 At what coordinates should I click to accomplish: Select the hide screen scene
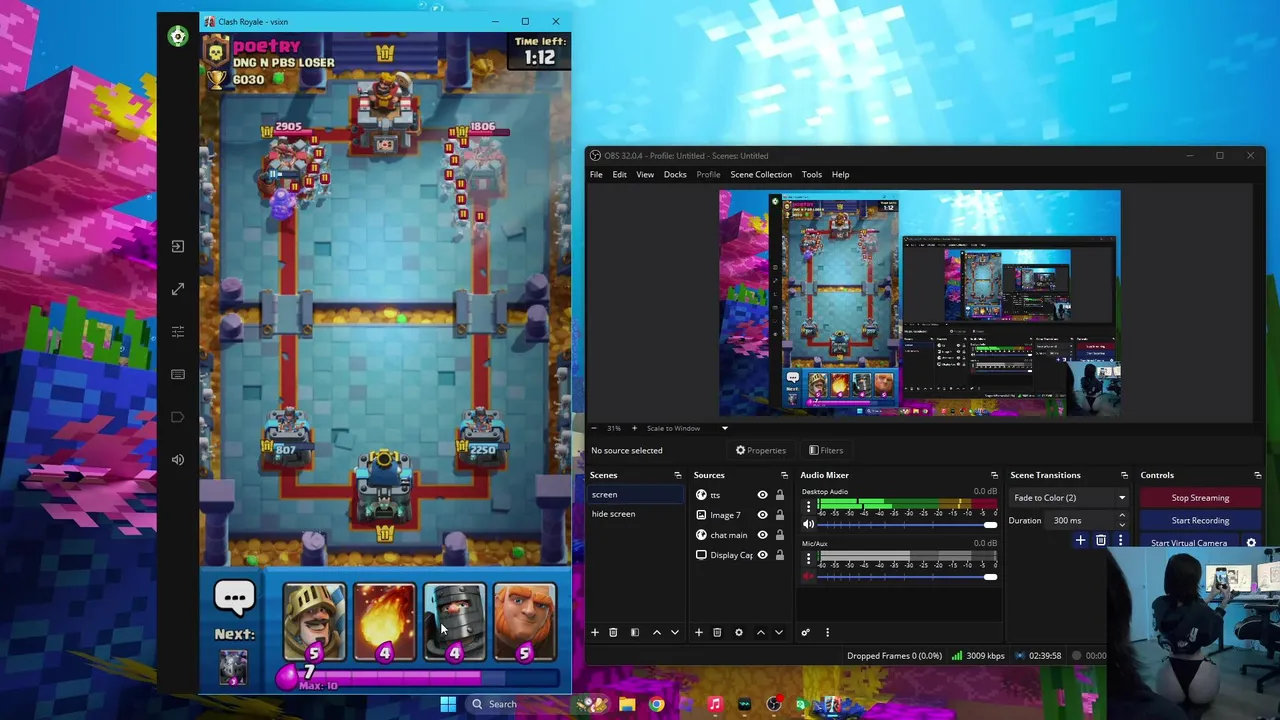point(637,514)
